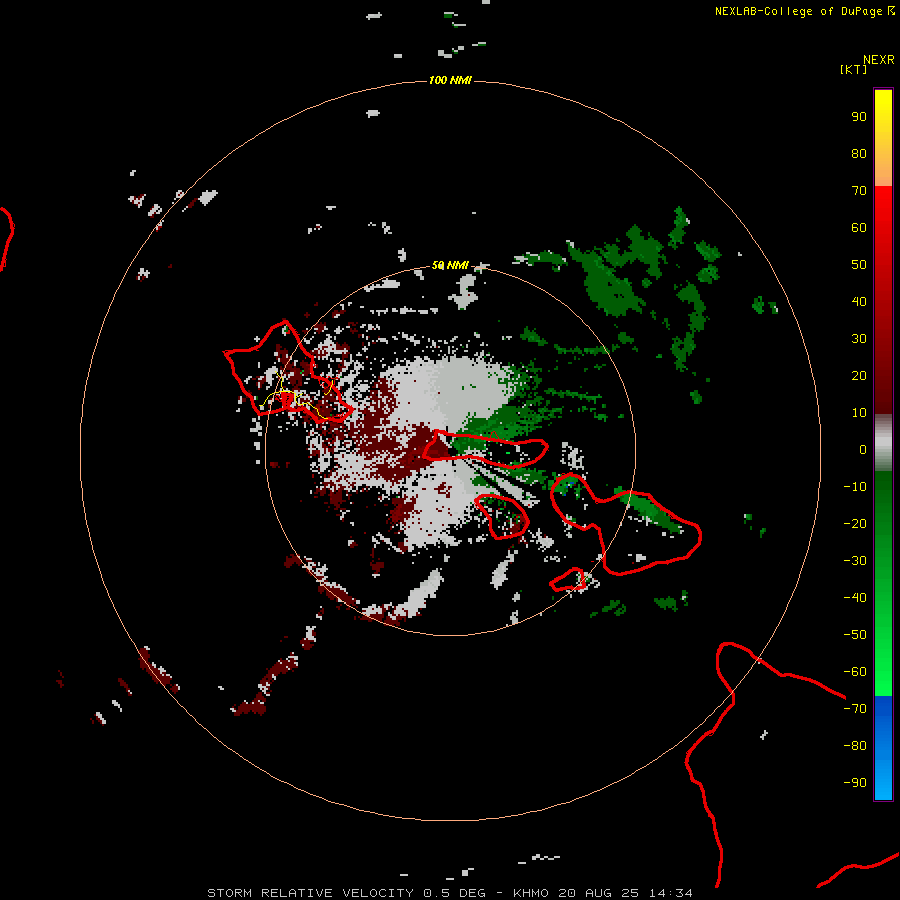Screen dimensions: 900x900
Task: Click the -40 scale label
Action: (x=855, y=598)
